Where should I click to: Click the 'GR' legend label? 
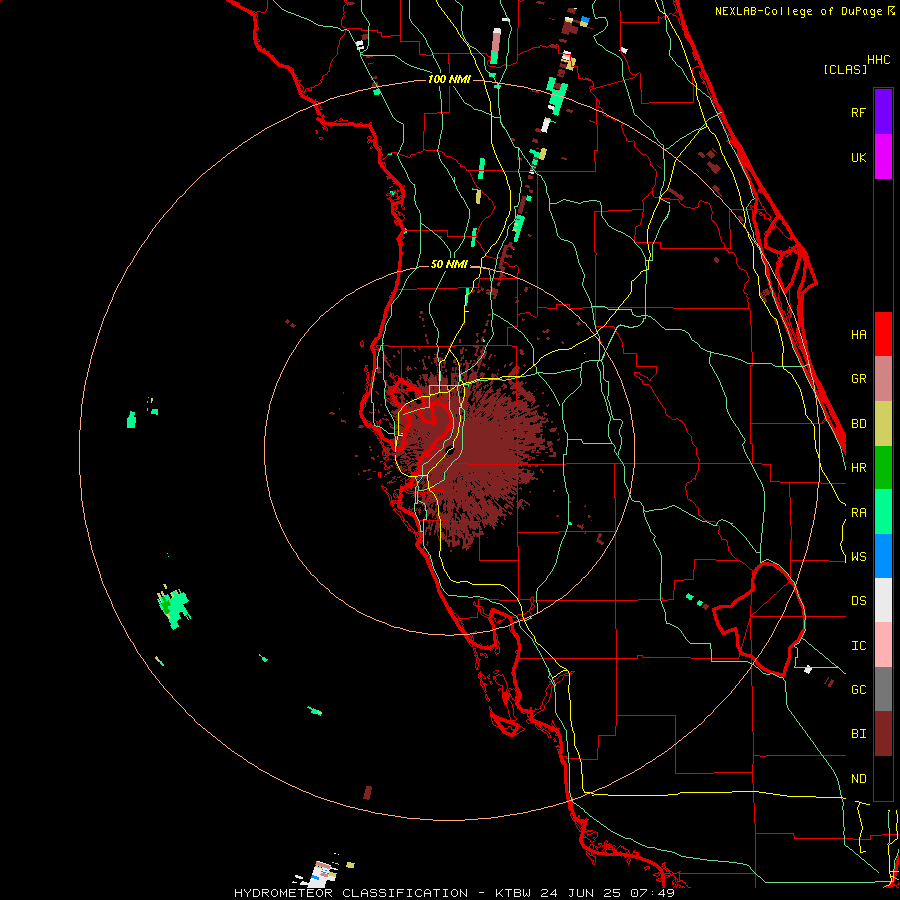pos(858,379)
